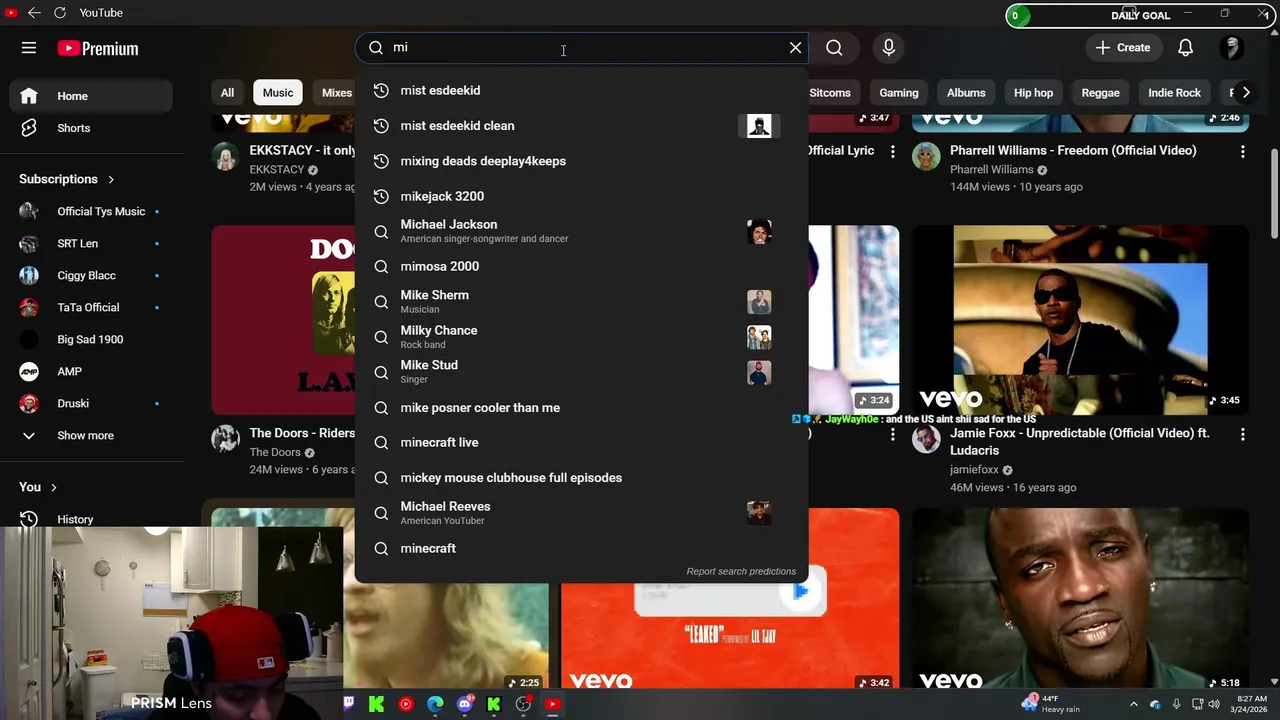1280x720 pixels.
Task: Choose the Mike Stud suggestion
Action: pyautogui.click(x=581, y=372)
